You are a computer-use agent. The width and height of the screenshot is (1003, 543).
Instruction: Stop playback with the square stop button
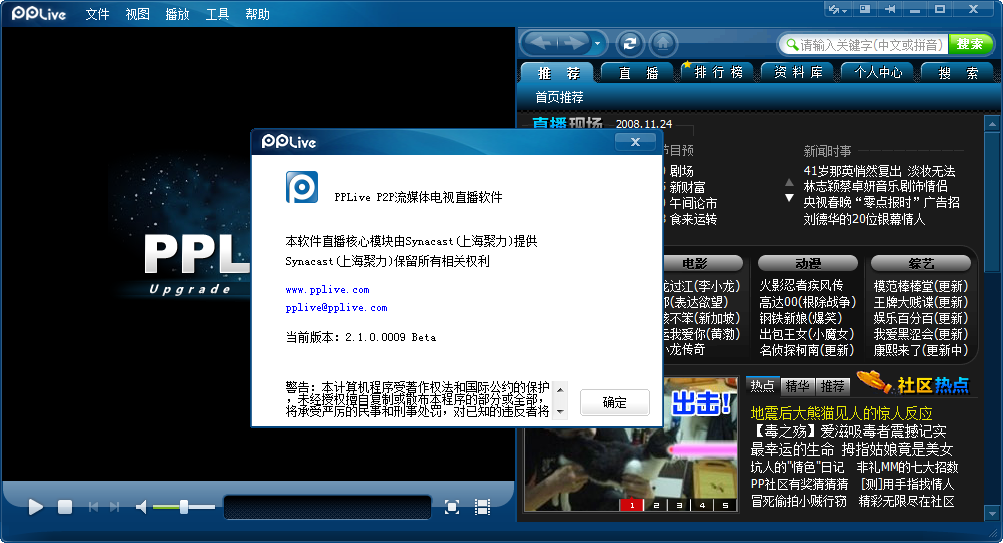coord(65,507)
